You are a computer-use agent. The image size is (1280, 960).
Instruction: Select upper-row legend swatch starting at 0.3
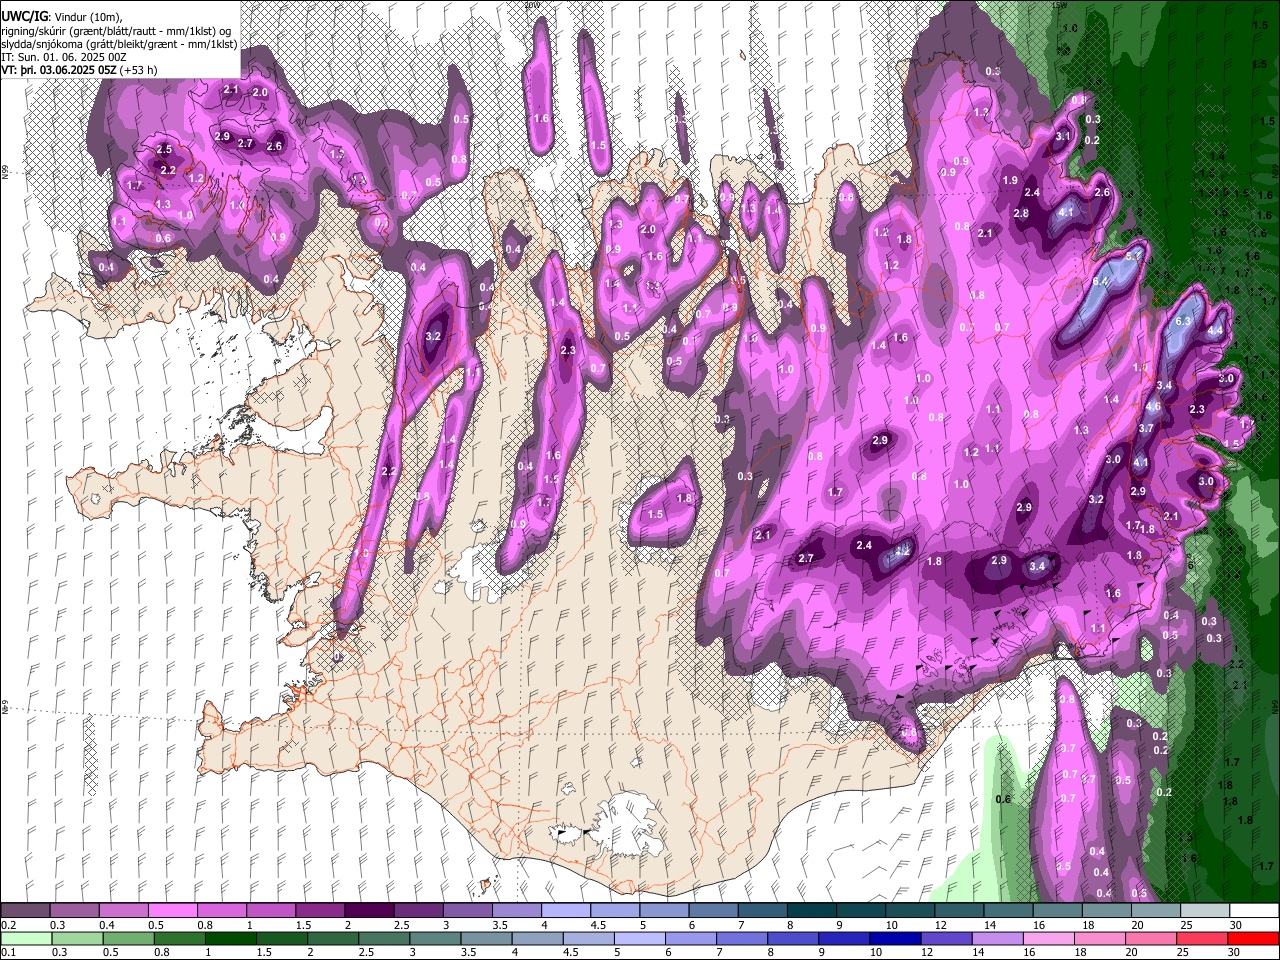click(75, 911)
